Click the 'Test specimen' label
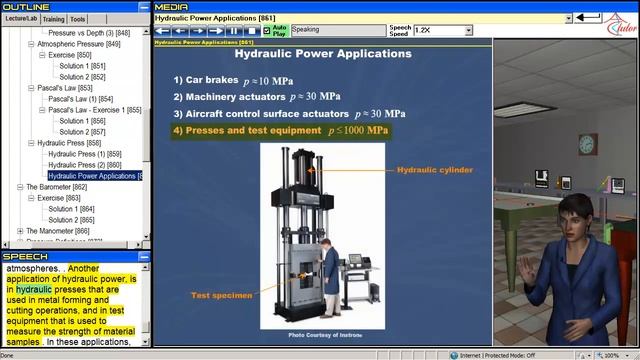The image size is (640, 360). 222,295
